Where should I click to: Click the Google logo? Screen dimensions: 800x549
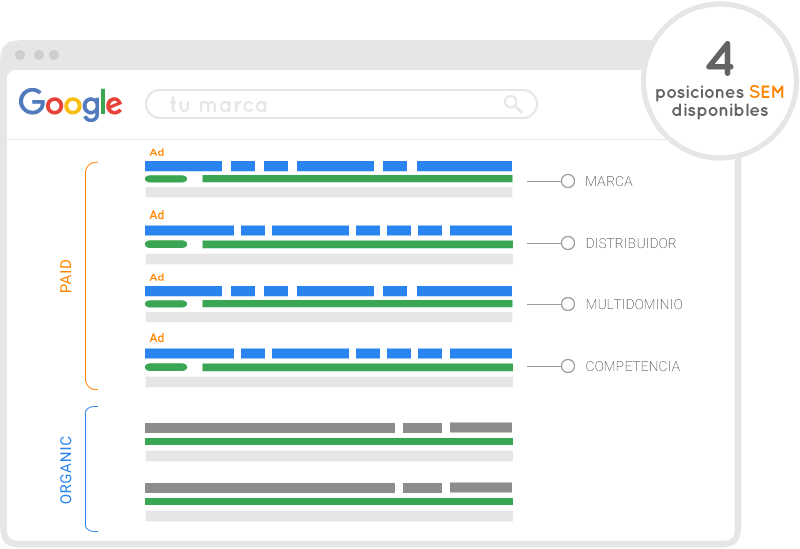[x=70, y=104]
